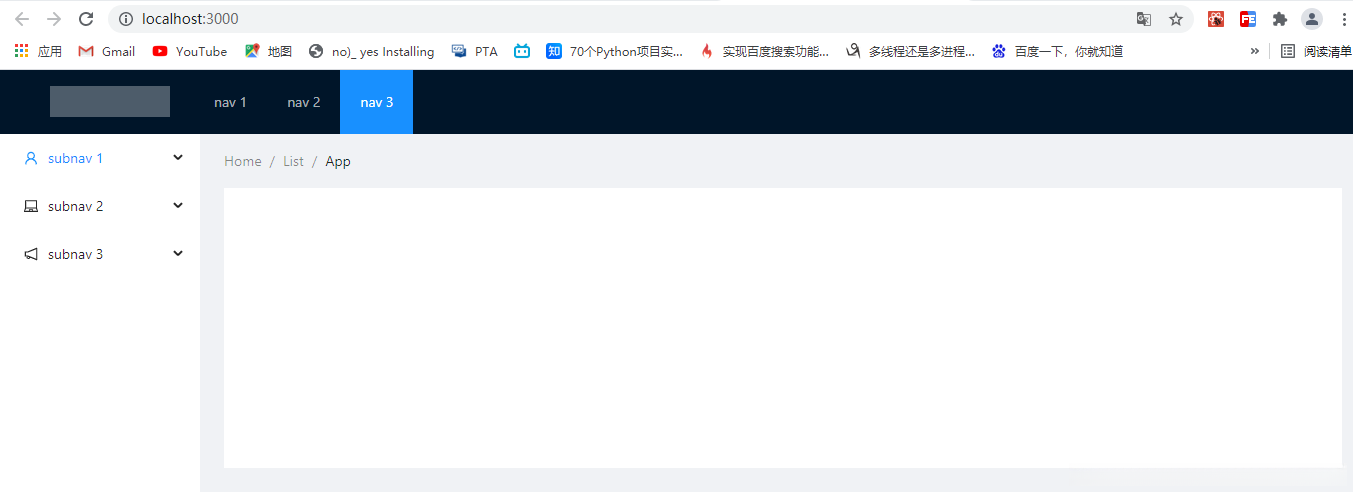Click the user icon beside subnav 1
The width and height of the screenshot is (1353, 495).
point(31,158)
